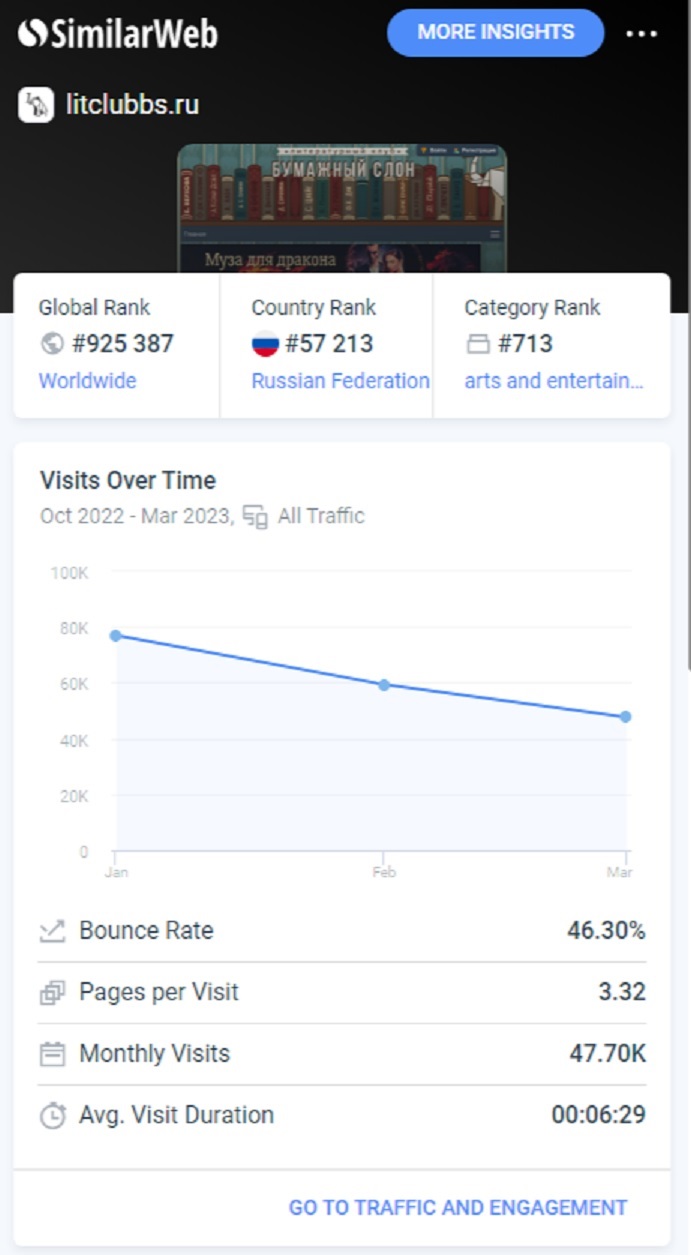Select the Mar data point on chart
Viewport: 691px width, 1255px height.
tap(626, 717)
